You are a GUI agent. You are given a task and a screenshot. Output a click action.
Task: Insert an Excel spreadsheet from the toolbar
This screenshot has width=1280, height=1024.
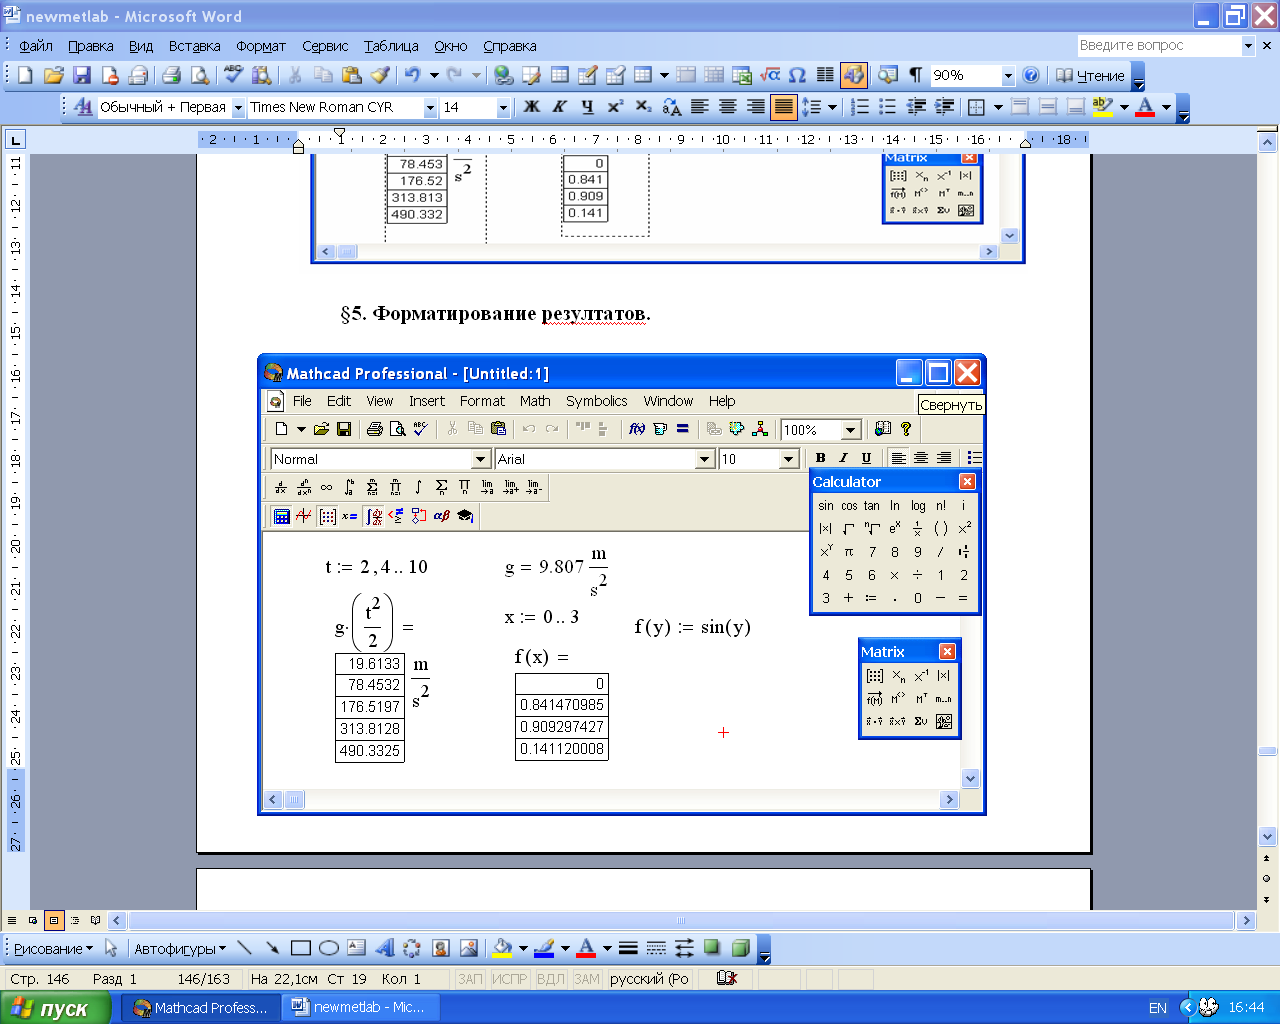point(742,76)
